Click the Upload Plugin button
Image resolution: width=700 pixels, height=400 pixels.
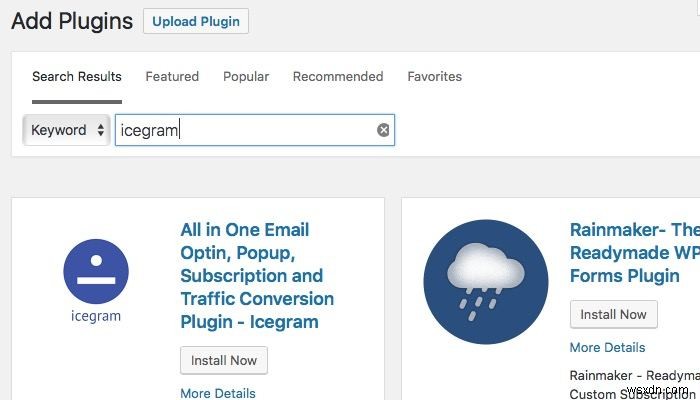click(196, 21)
